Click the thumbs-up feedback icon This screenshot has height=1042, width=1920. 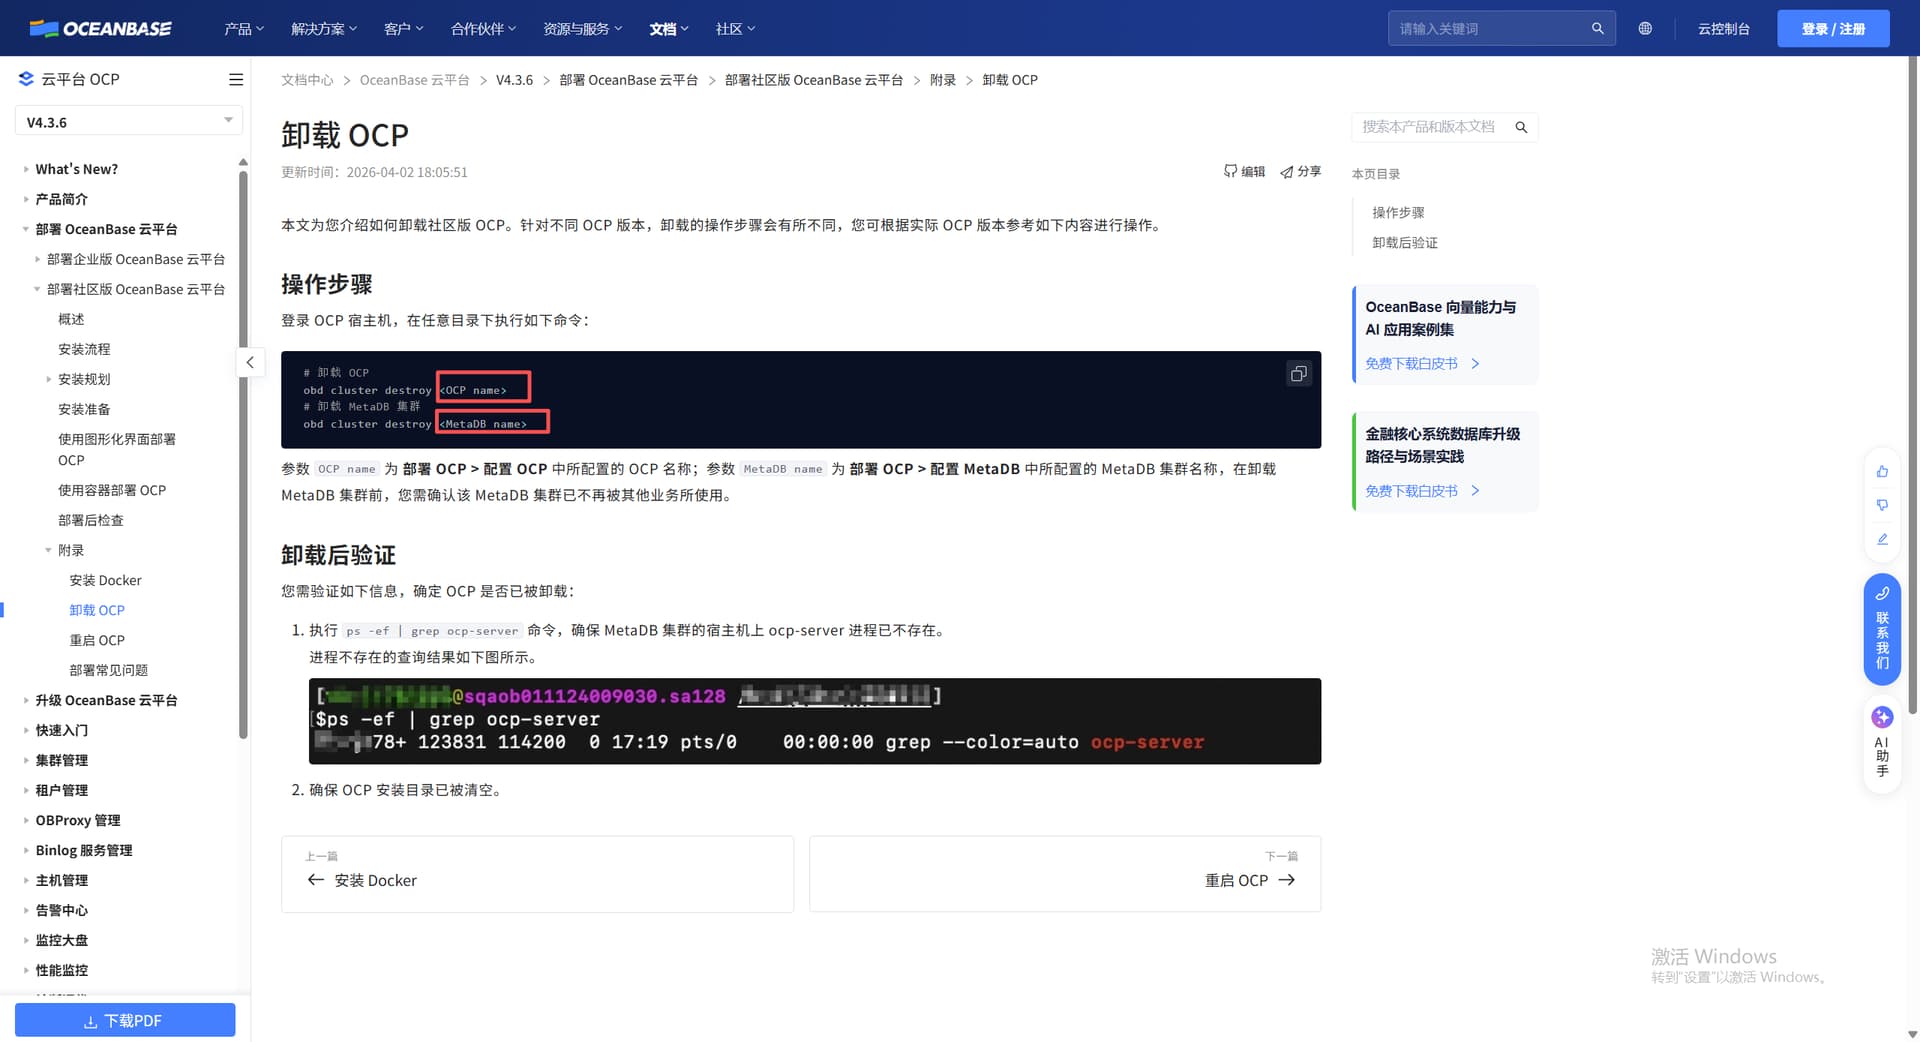click(x=1882, y=471)
